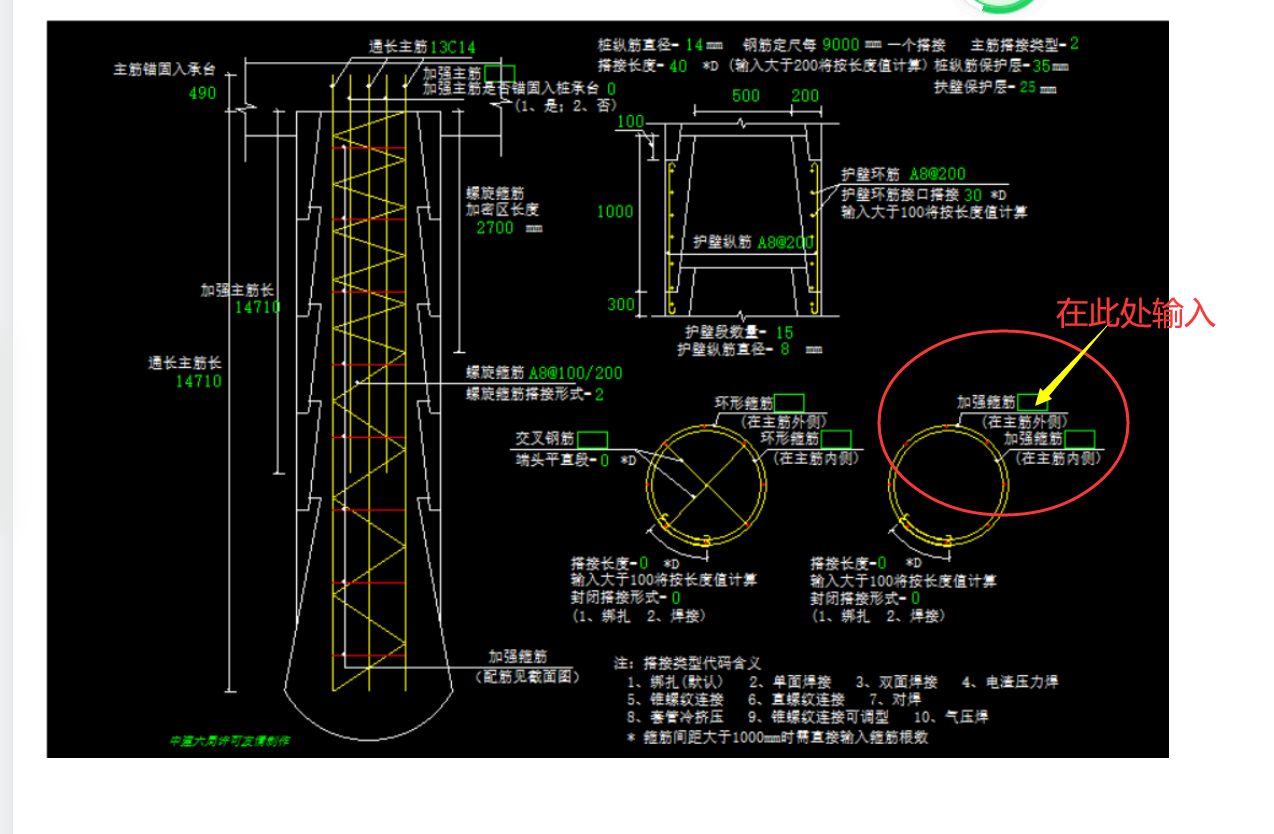The width and height of the screenshot is (1274, 834).
Task: Click 加强箍筋 box labeled 在主筋内侧
Action: coord(1079,439)
